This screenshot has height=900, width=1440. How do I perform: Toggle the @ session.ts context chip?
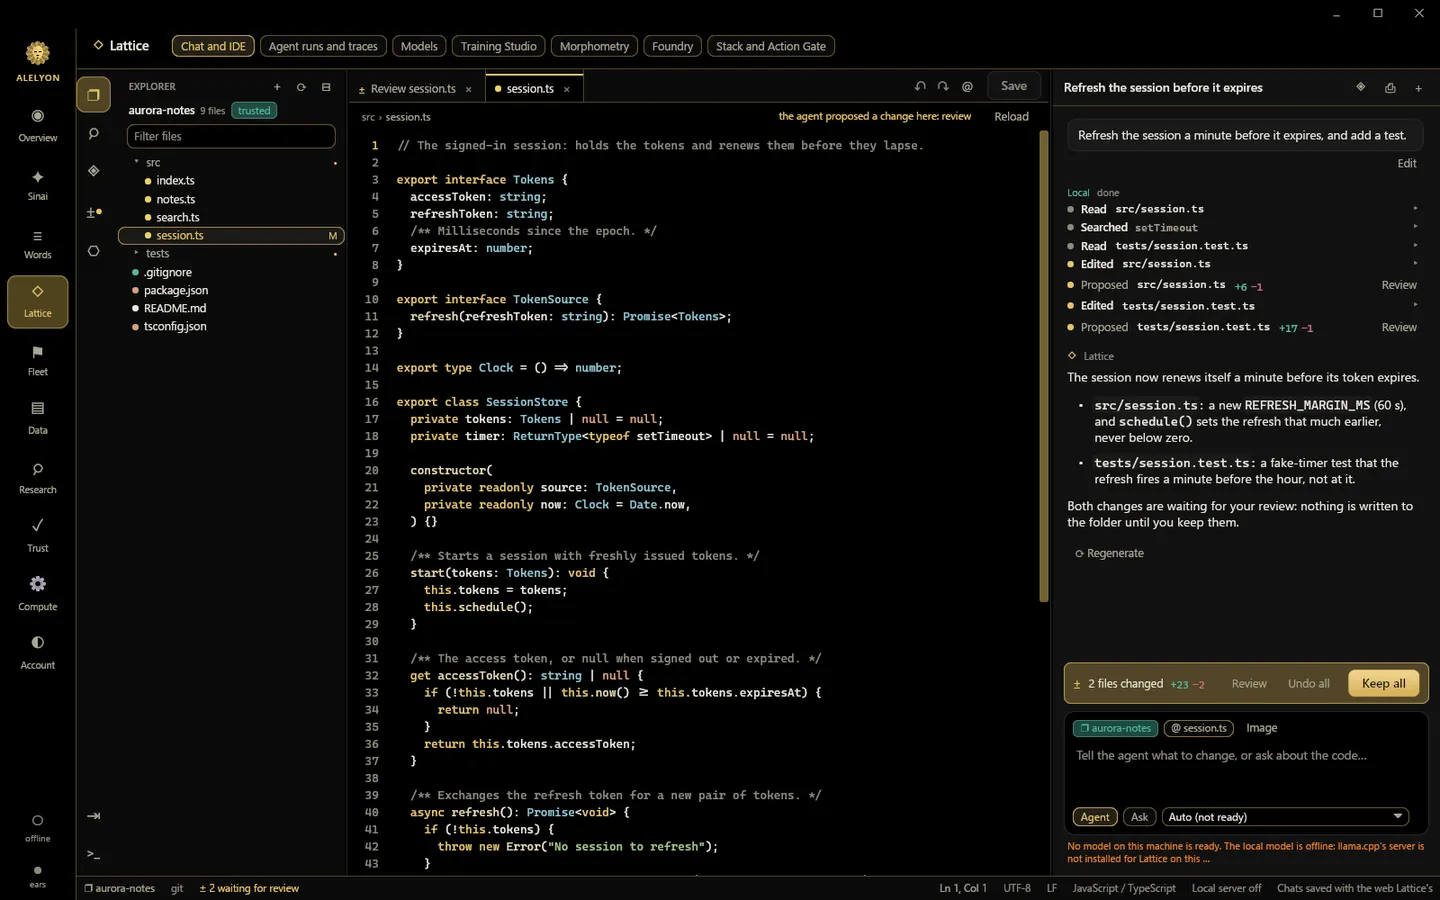click(x=1199, y=728)
